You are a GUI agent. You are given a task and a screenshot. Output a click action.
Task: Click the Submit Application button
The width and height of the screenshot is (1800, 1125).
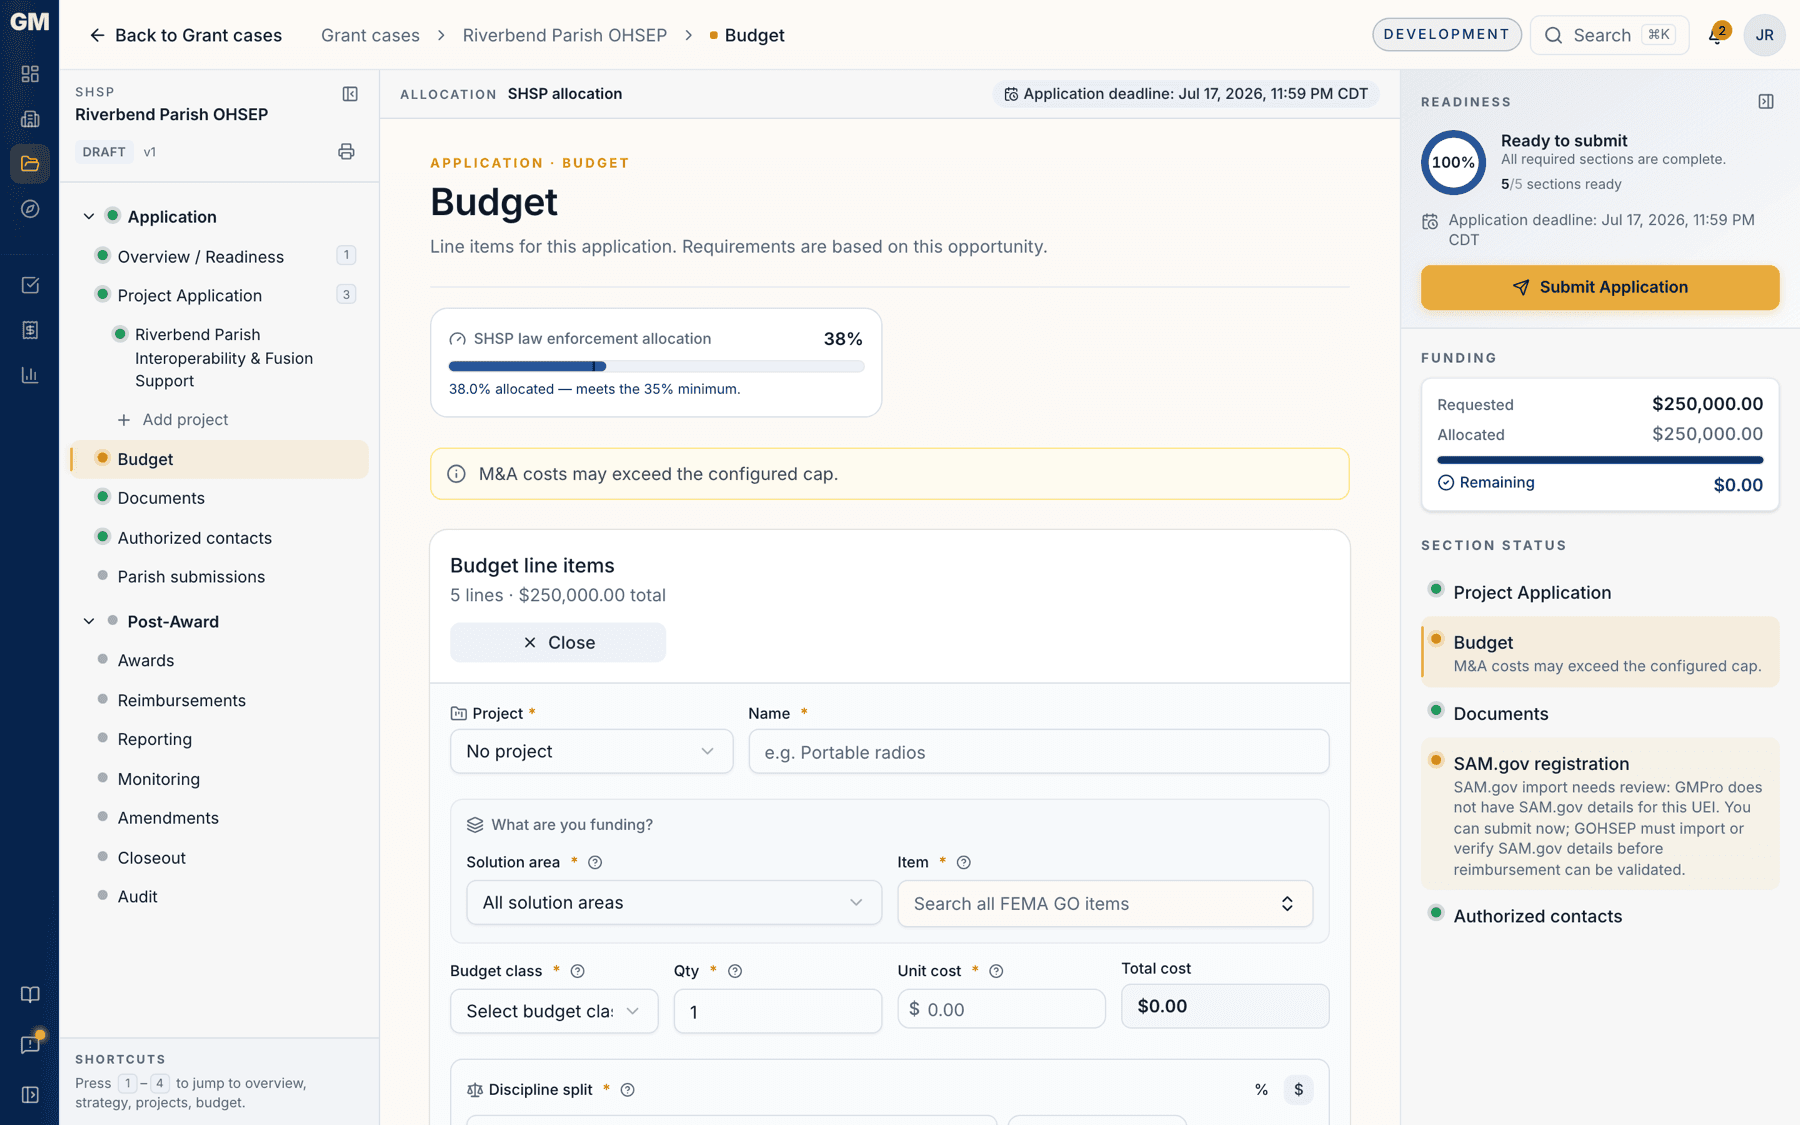tap(1600, 287)
